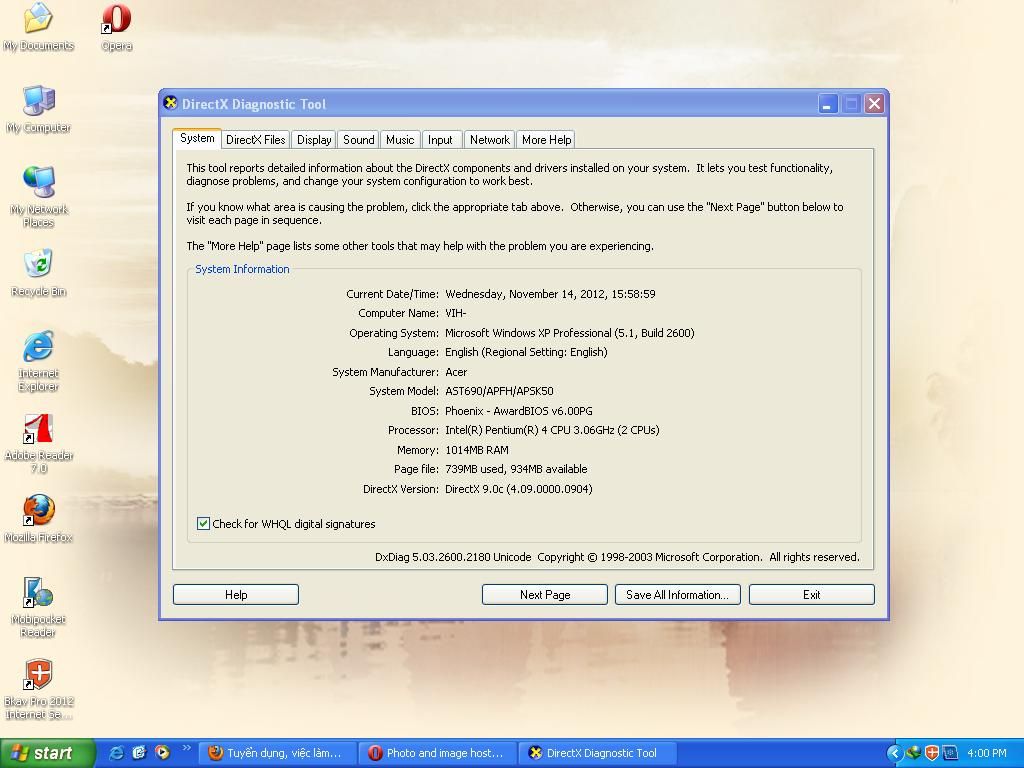The height and width of the screenshot is (768, 1024).
Task: Exit the DirectX Diagnostic Tool
Action: [811, 594]
